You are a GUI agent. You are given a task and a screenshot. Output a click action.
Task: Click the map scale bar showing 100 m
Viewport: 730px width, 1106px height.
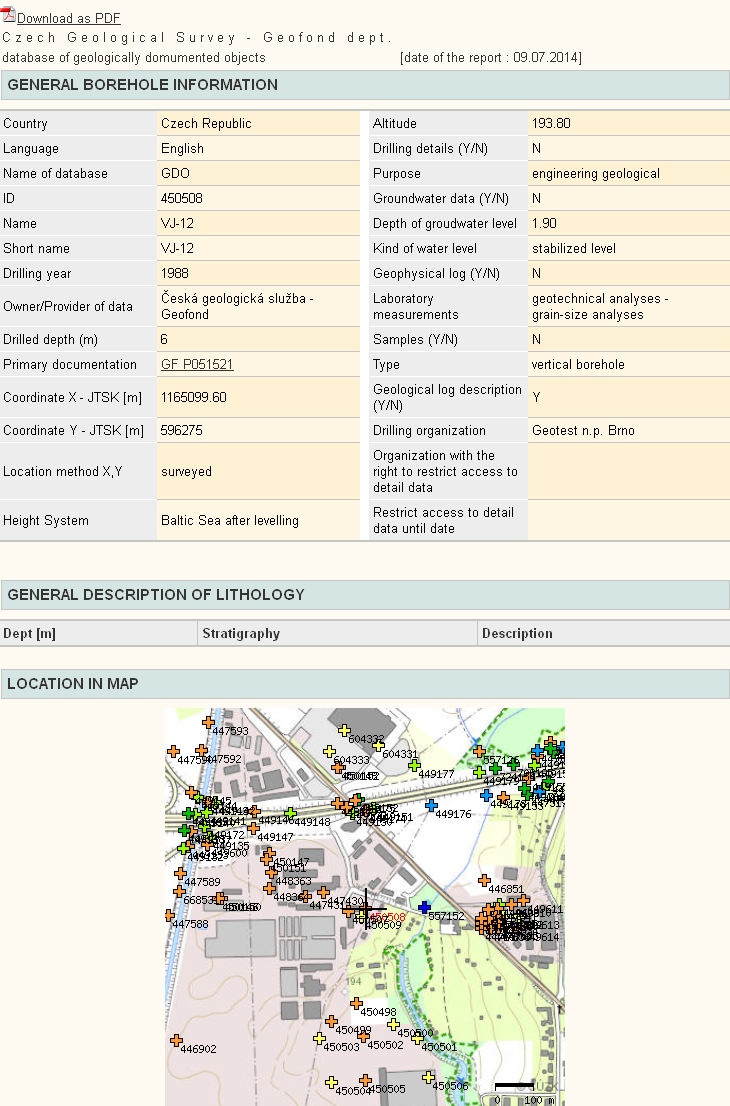514,1086
